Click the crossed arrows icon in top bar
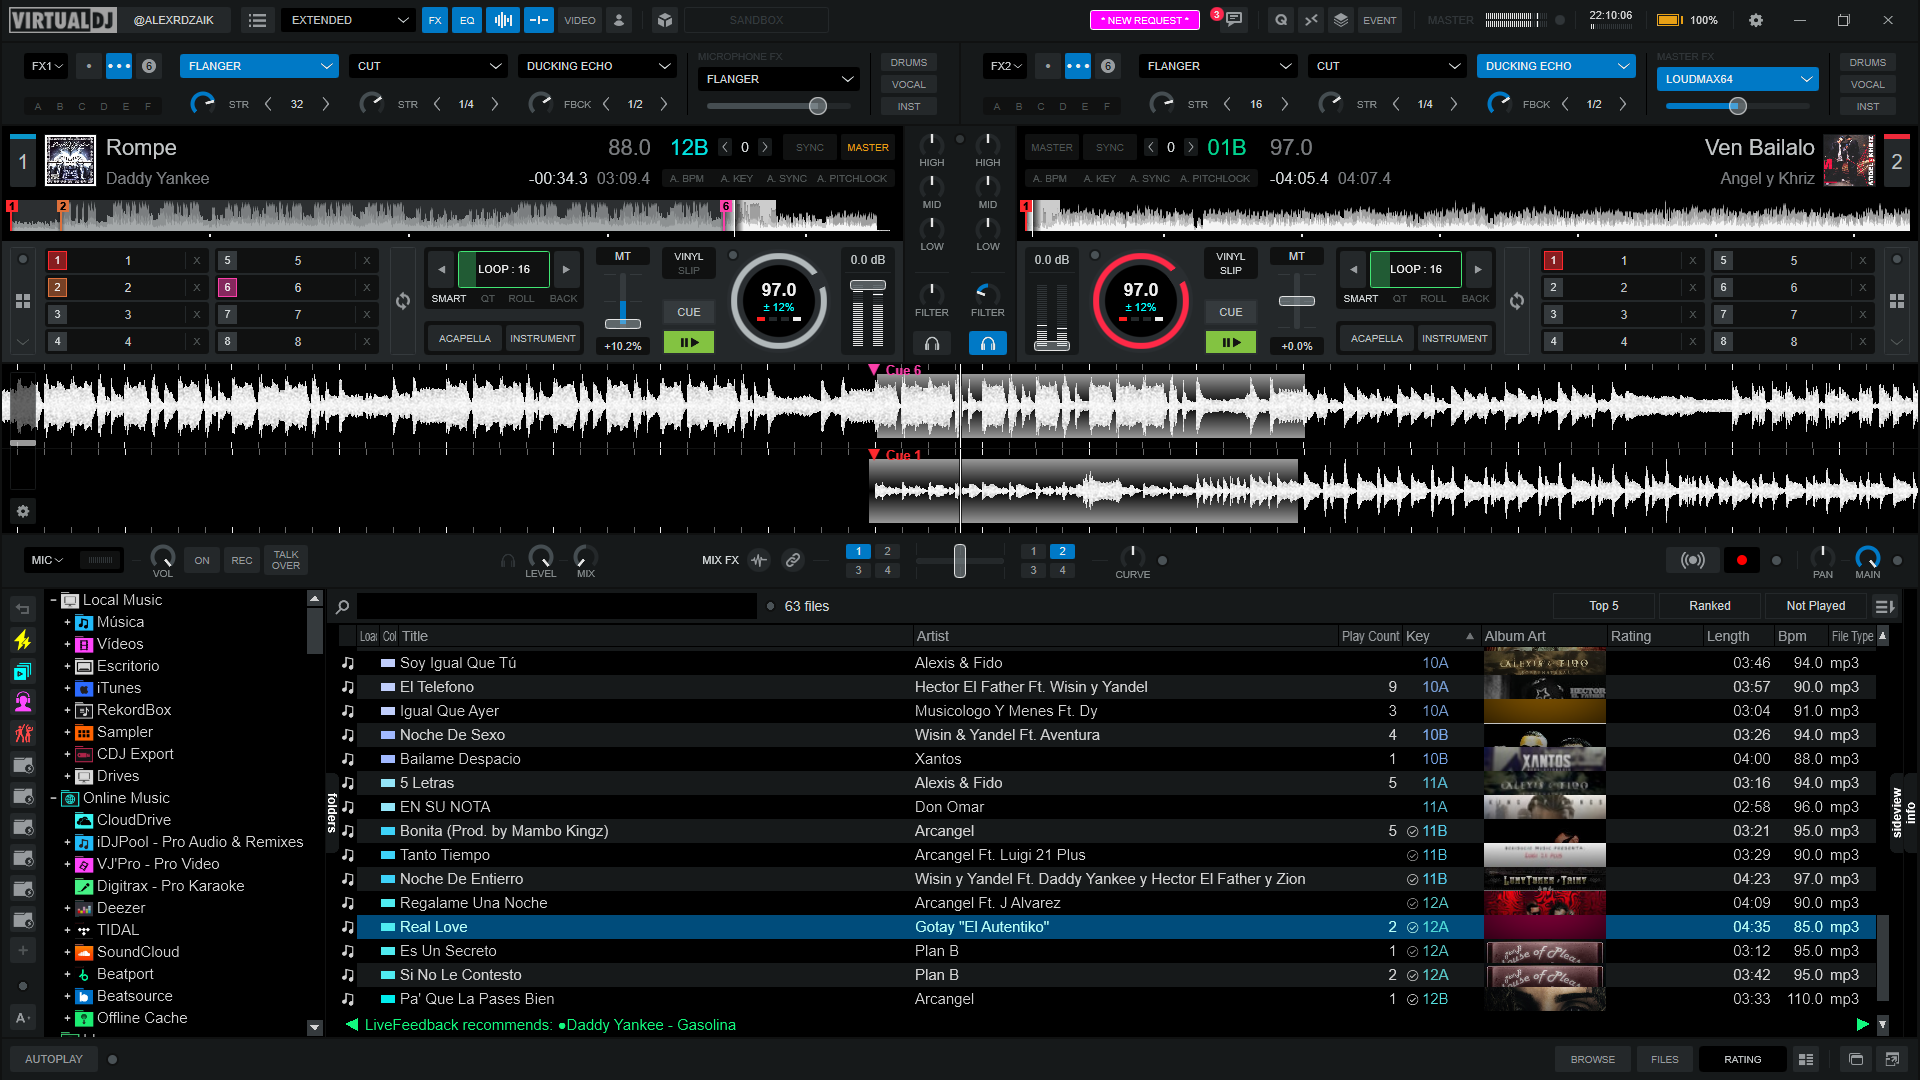The image size is (1920, 1080). (1311, 20)
